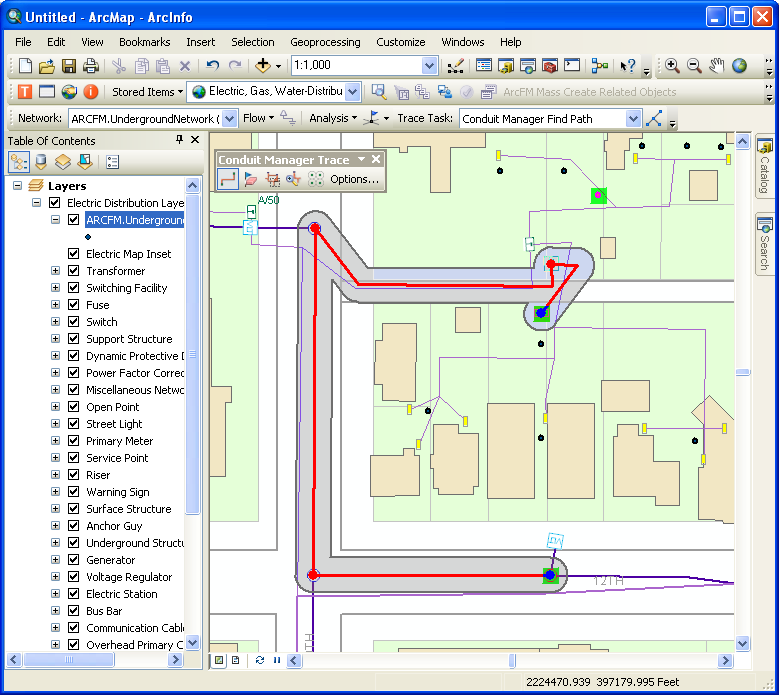Open the Windows menu
Viewport: 779px width, 695px height.
(463, 42)
